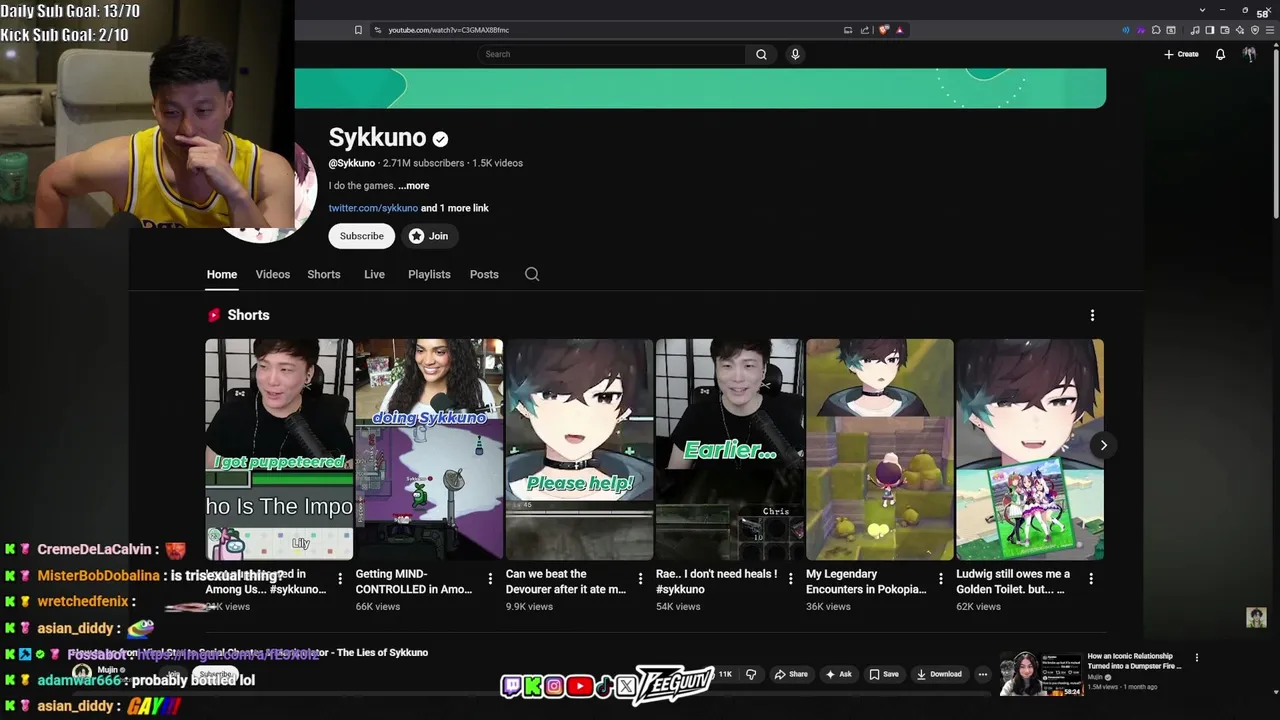Open the 'doing Sykkuno' short thumbnail
This screenshot has height=720, width=1280.
429,449
